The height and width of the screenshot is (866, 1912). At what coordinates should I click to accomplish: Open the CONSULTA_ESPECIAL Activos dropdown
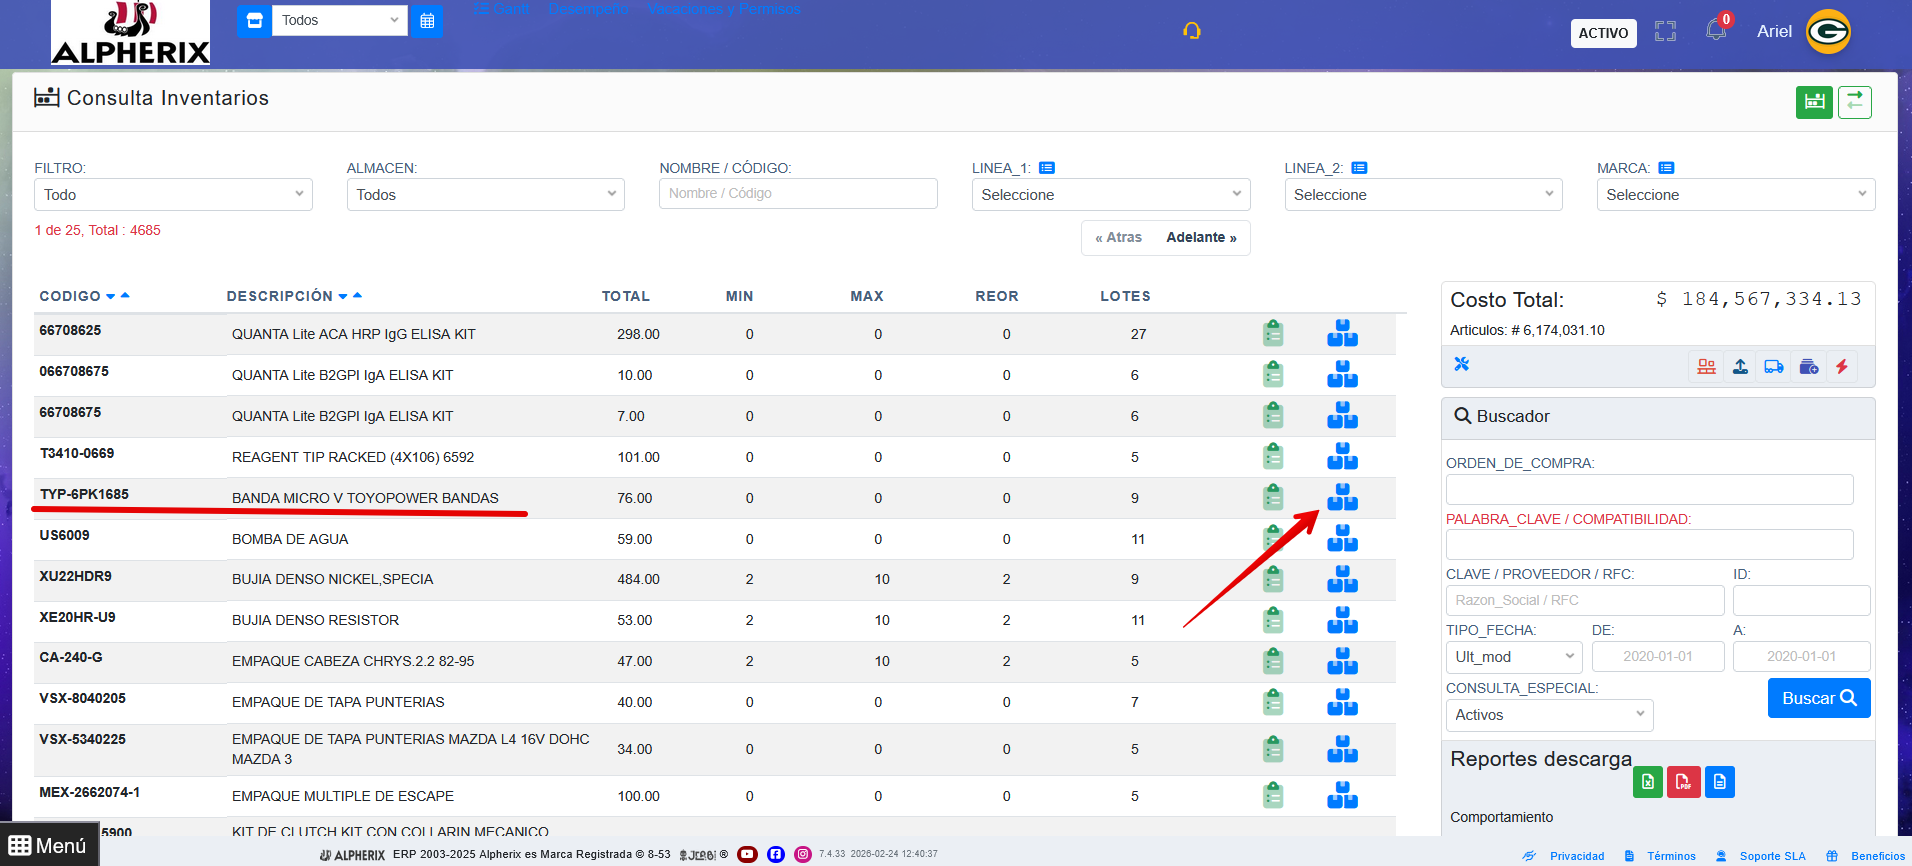[1548, 715]
